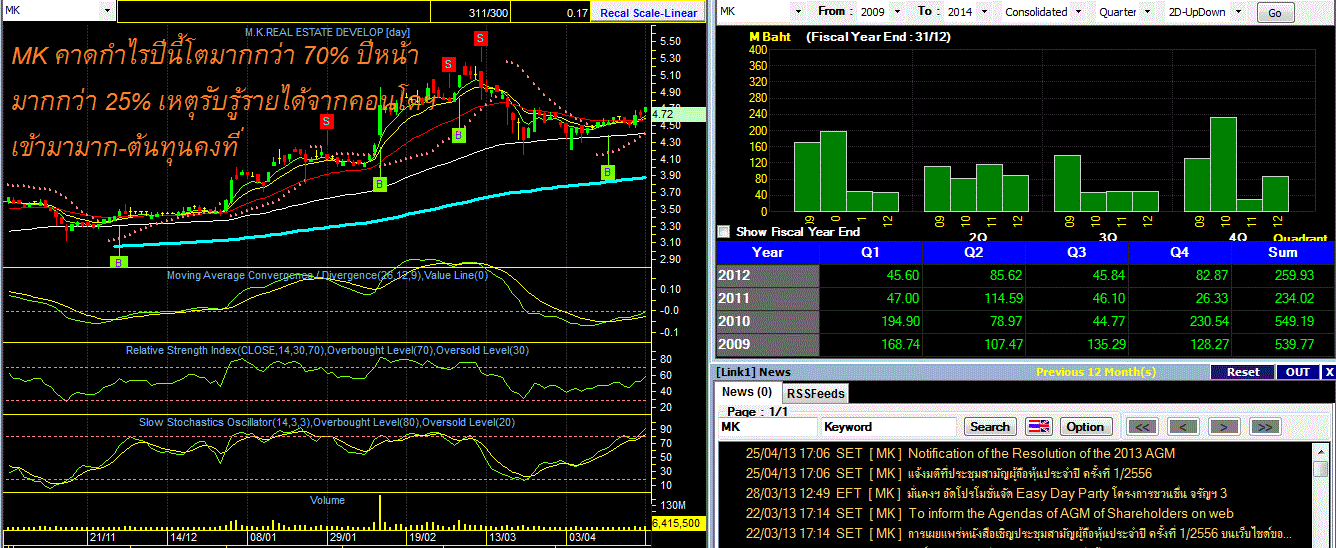The image size is (1336, 548).
Task: Select the 2011 row label
Action: (768, 299)
